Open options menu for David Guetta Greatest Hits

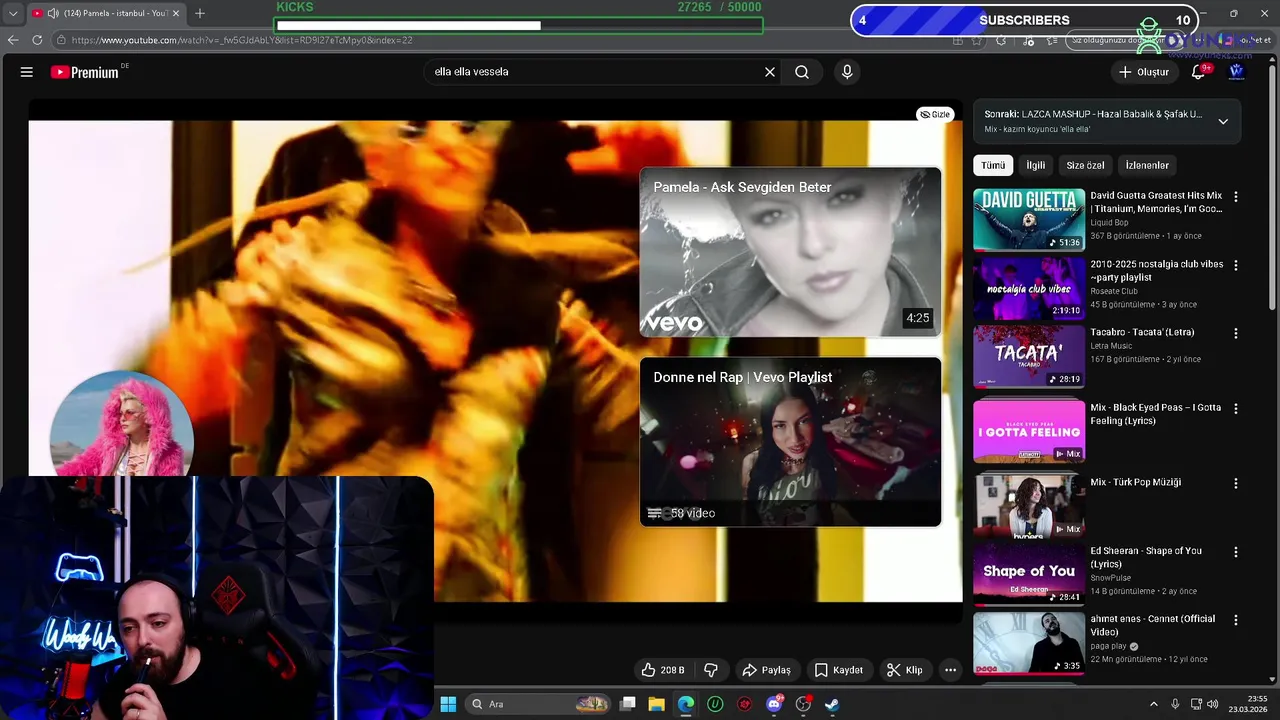[1236, 197]
